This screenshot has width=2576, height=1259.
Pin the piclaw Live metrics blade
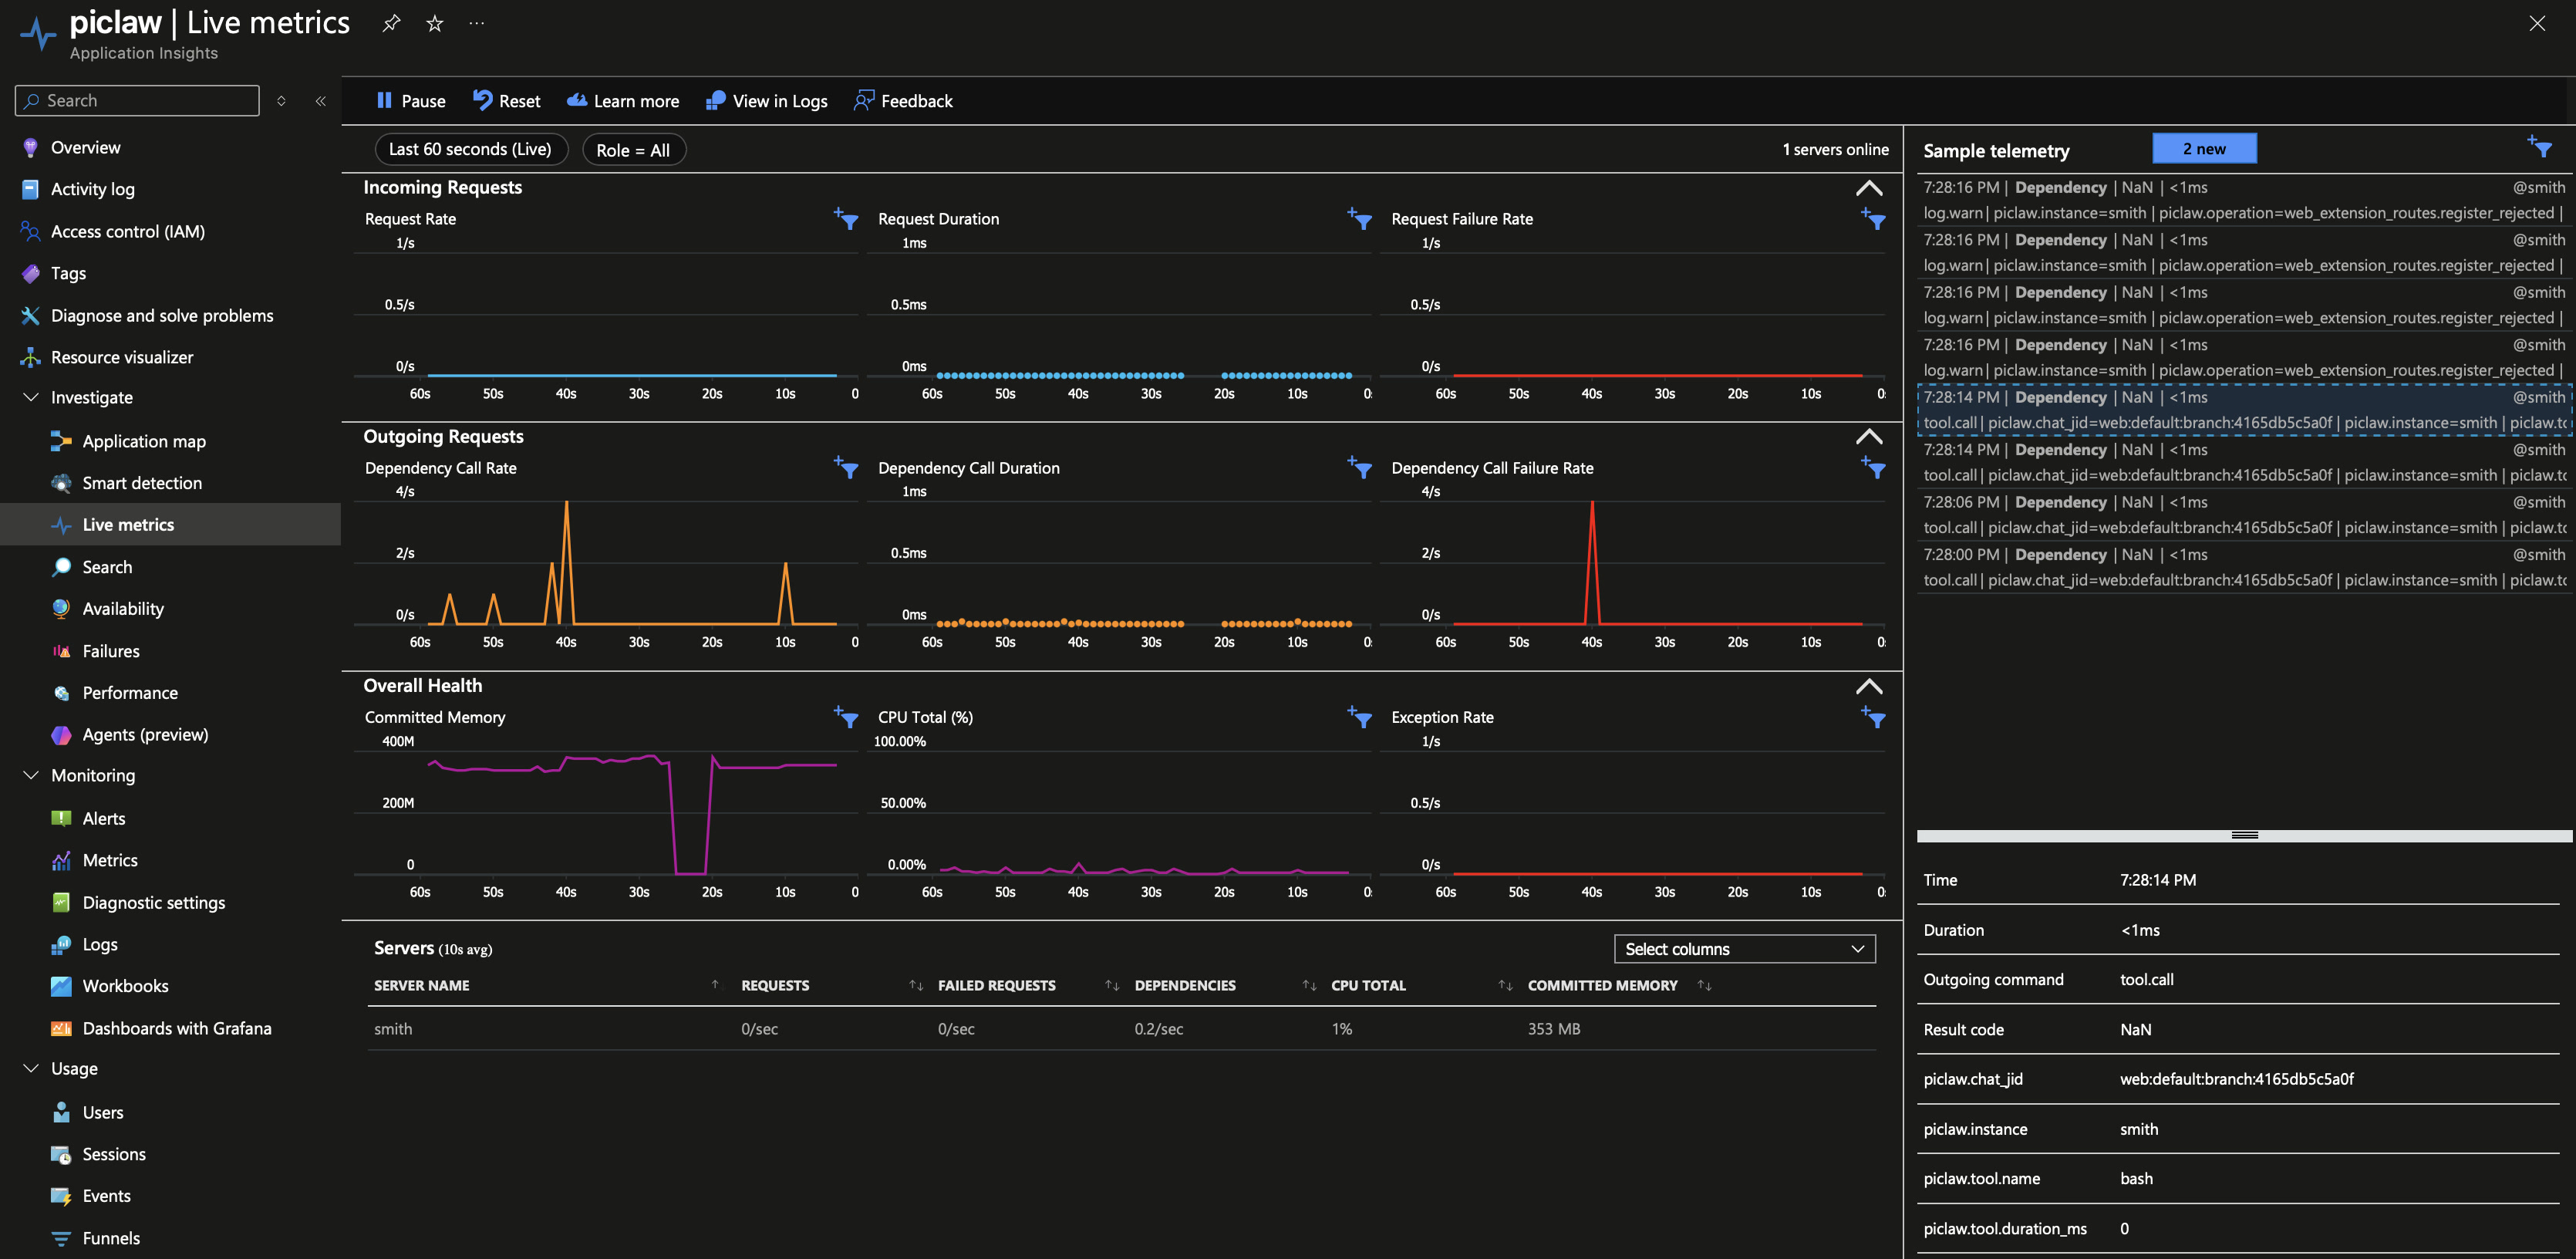pyautogui.click(x=391, y=23)
